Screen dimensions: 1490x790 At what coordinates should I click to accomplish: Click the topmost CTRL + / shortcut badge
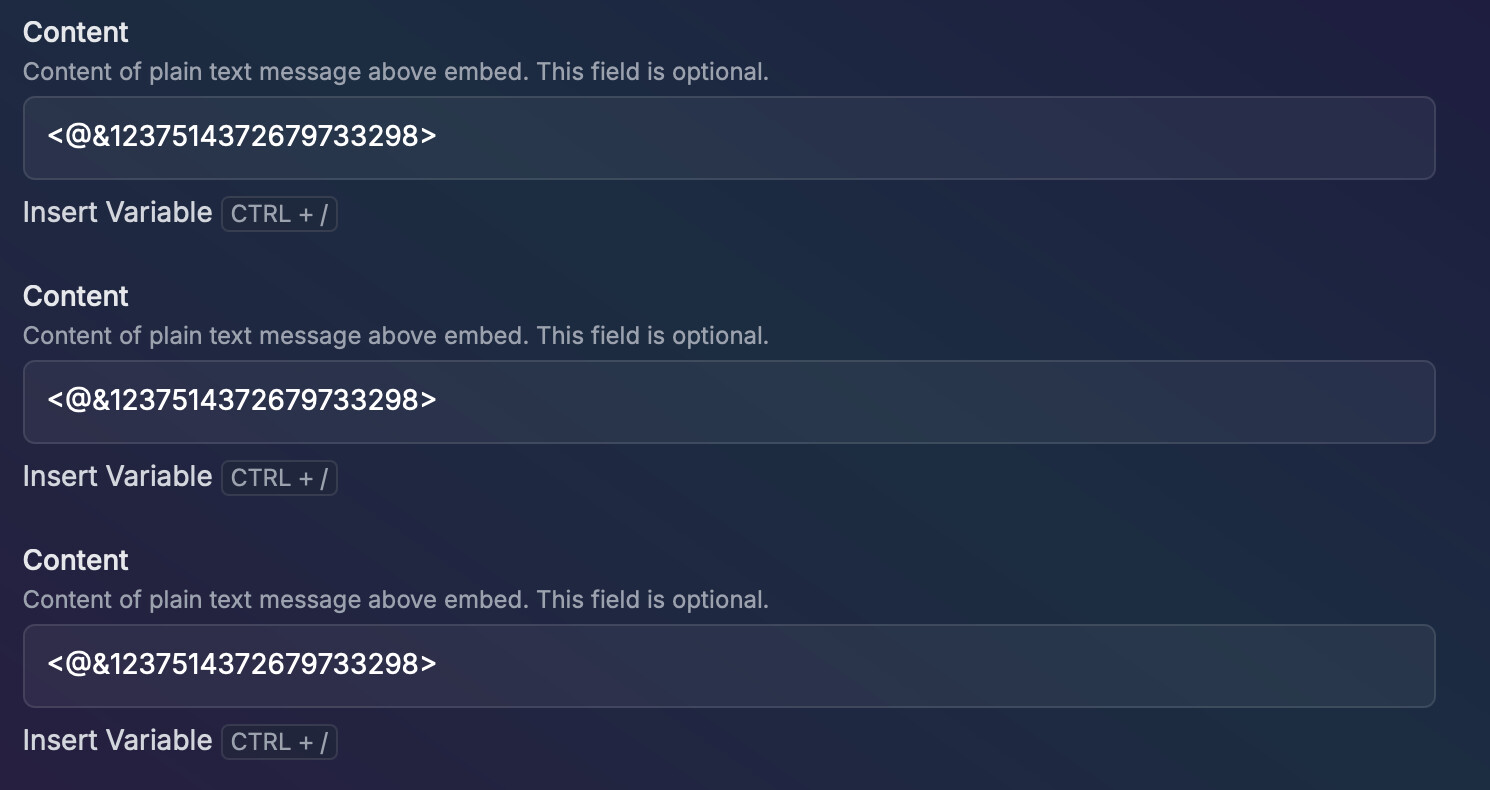(x=279, y=214)
